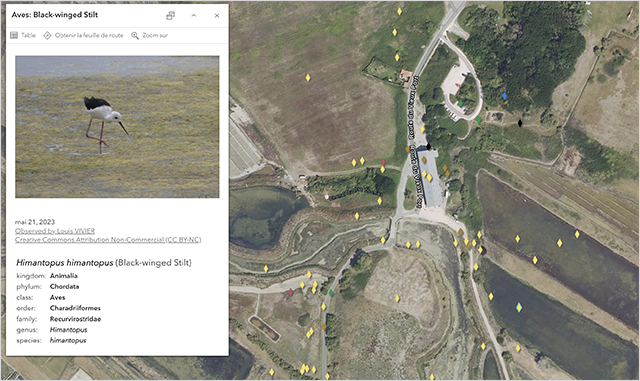Close the Black-winged Stilt popup
The width and height of the screenshot is (640, 381).
pos(217,16)
